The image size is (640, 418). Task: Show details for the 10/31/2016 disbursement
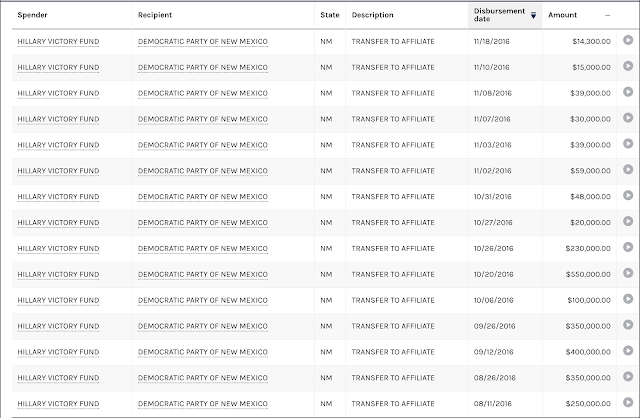pyautogui.click(x=628, y=195)
